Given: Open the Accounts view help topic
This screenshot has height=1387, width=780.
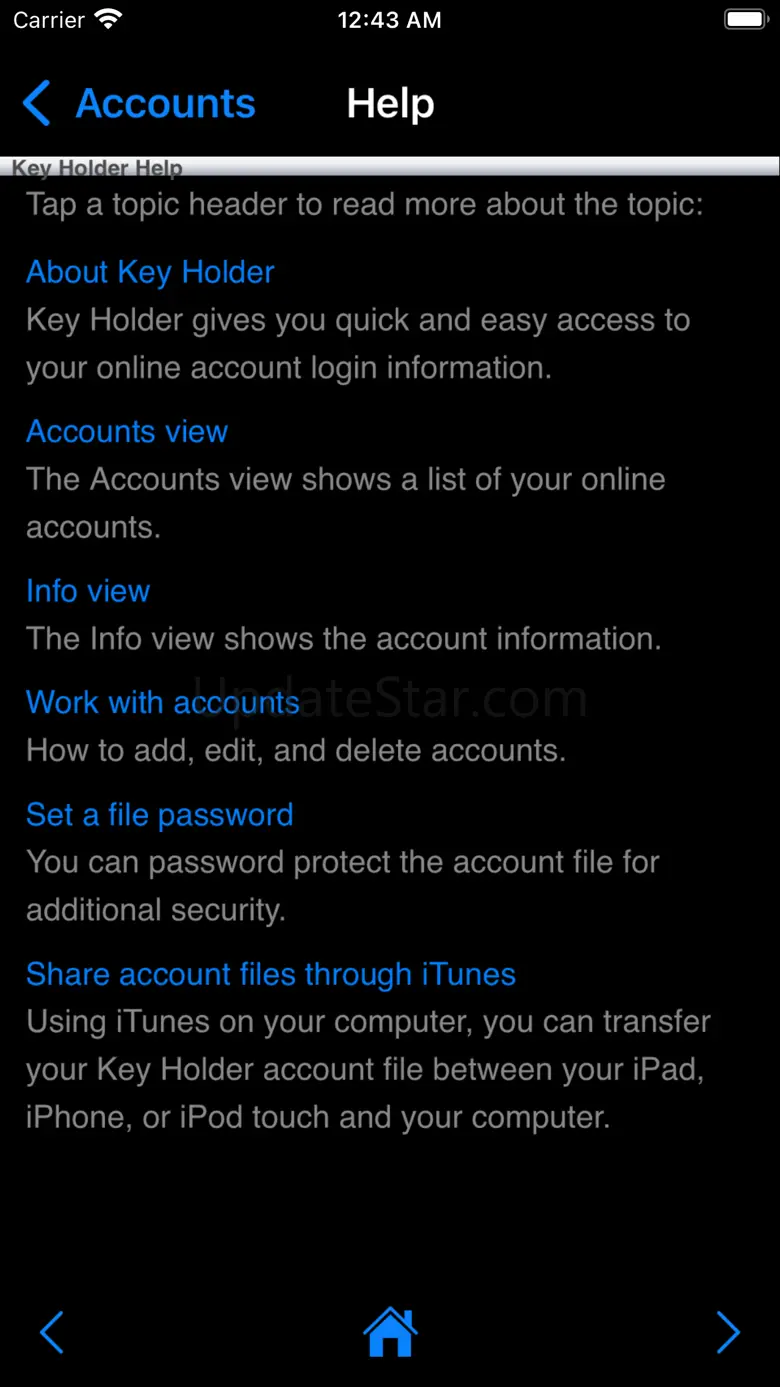Looking at the screenshot, I should pyautogui.click(x=127, y=431).
